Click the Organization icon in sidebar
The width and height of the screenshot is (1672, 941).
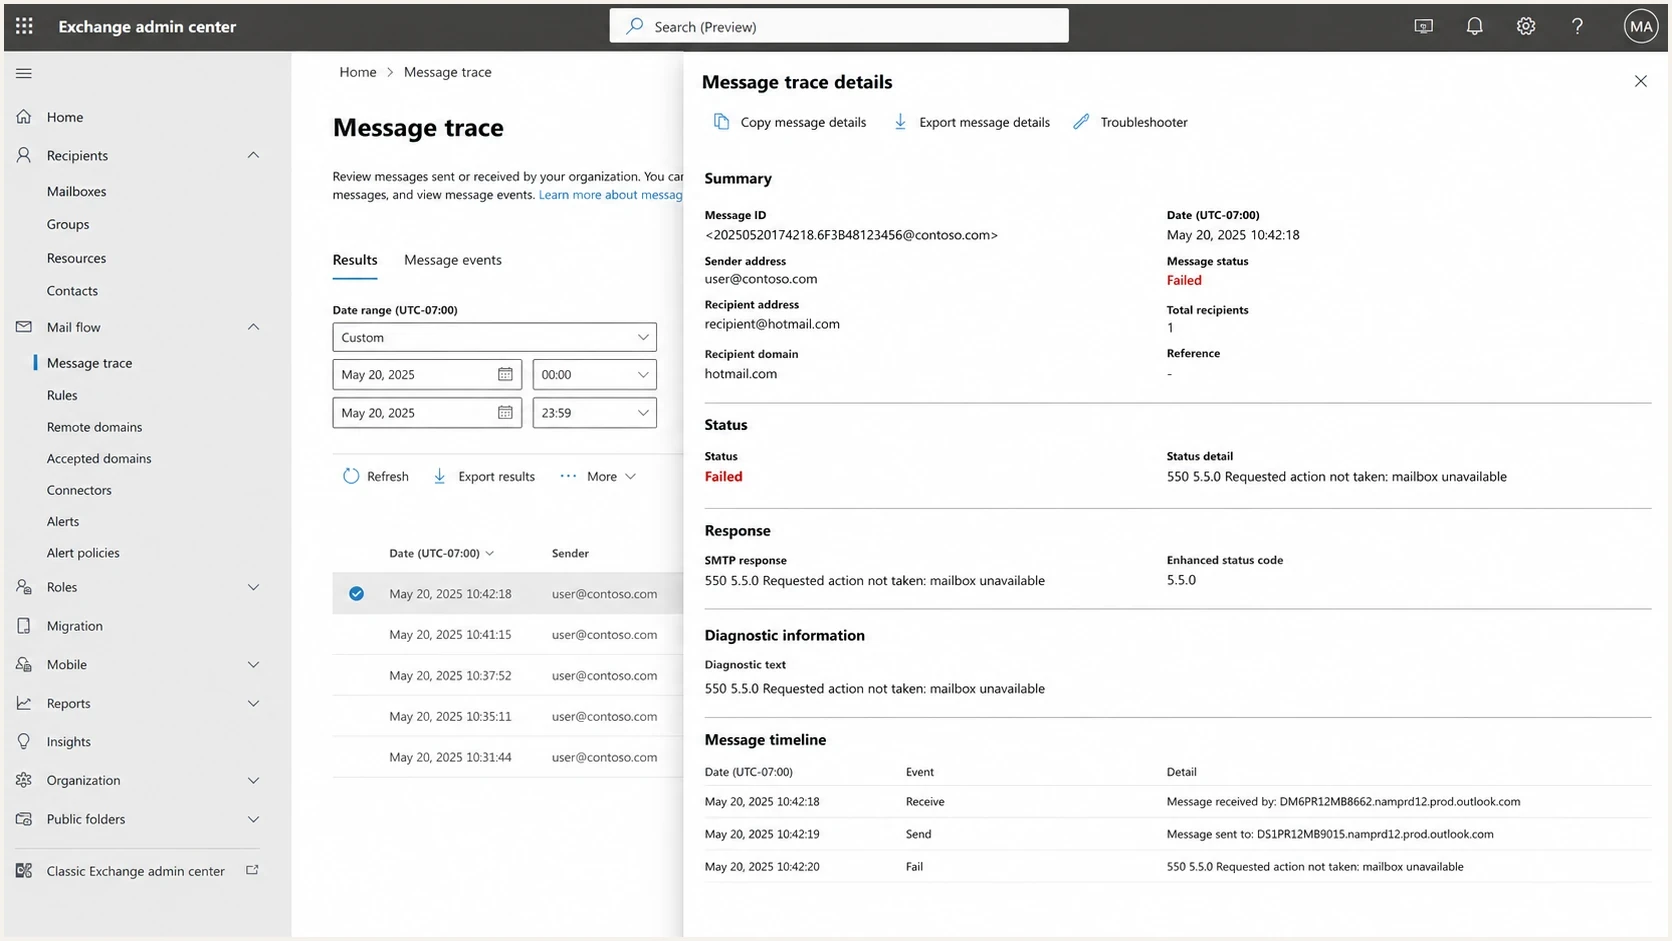coord(24,780)
